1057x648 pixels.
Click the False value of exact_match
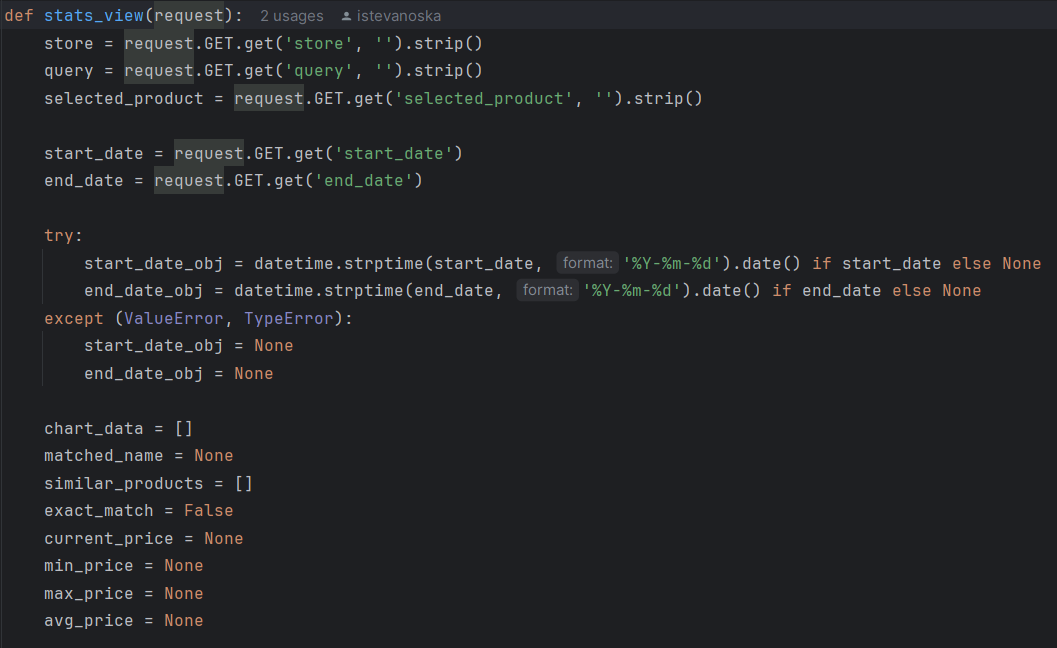click(x=208, y=511)
